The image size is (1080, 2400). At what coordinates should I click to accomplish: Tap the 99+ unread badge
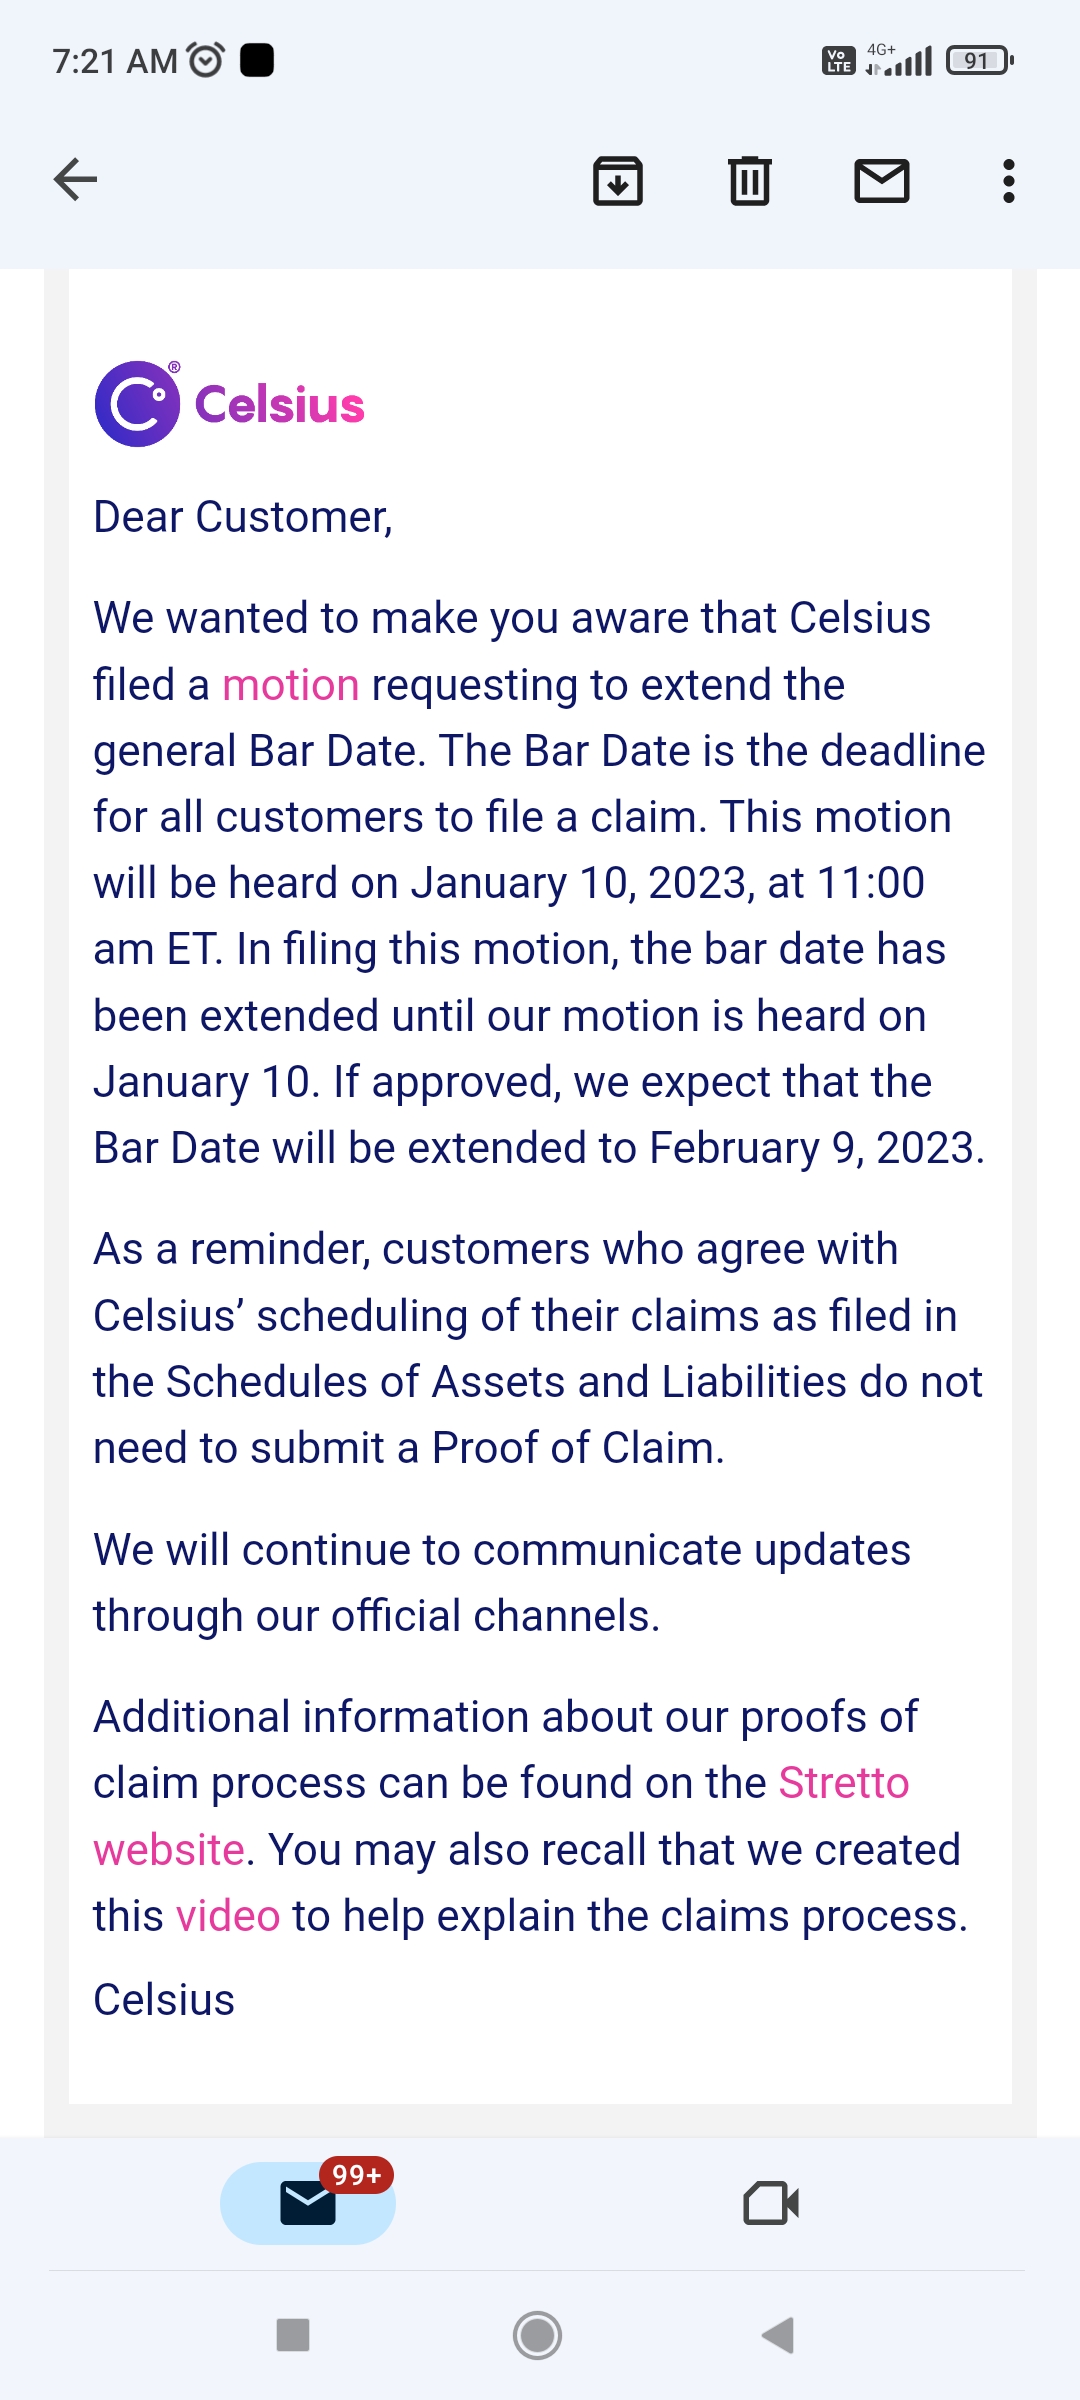[357, 2175]
